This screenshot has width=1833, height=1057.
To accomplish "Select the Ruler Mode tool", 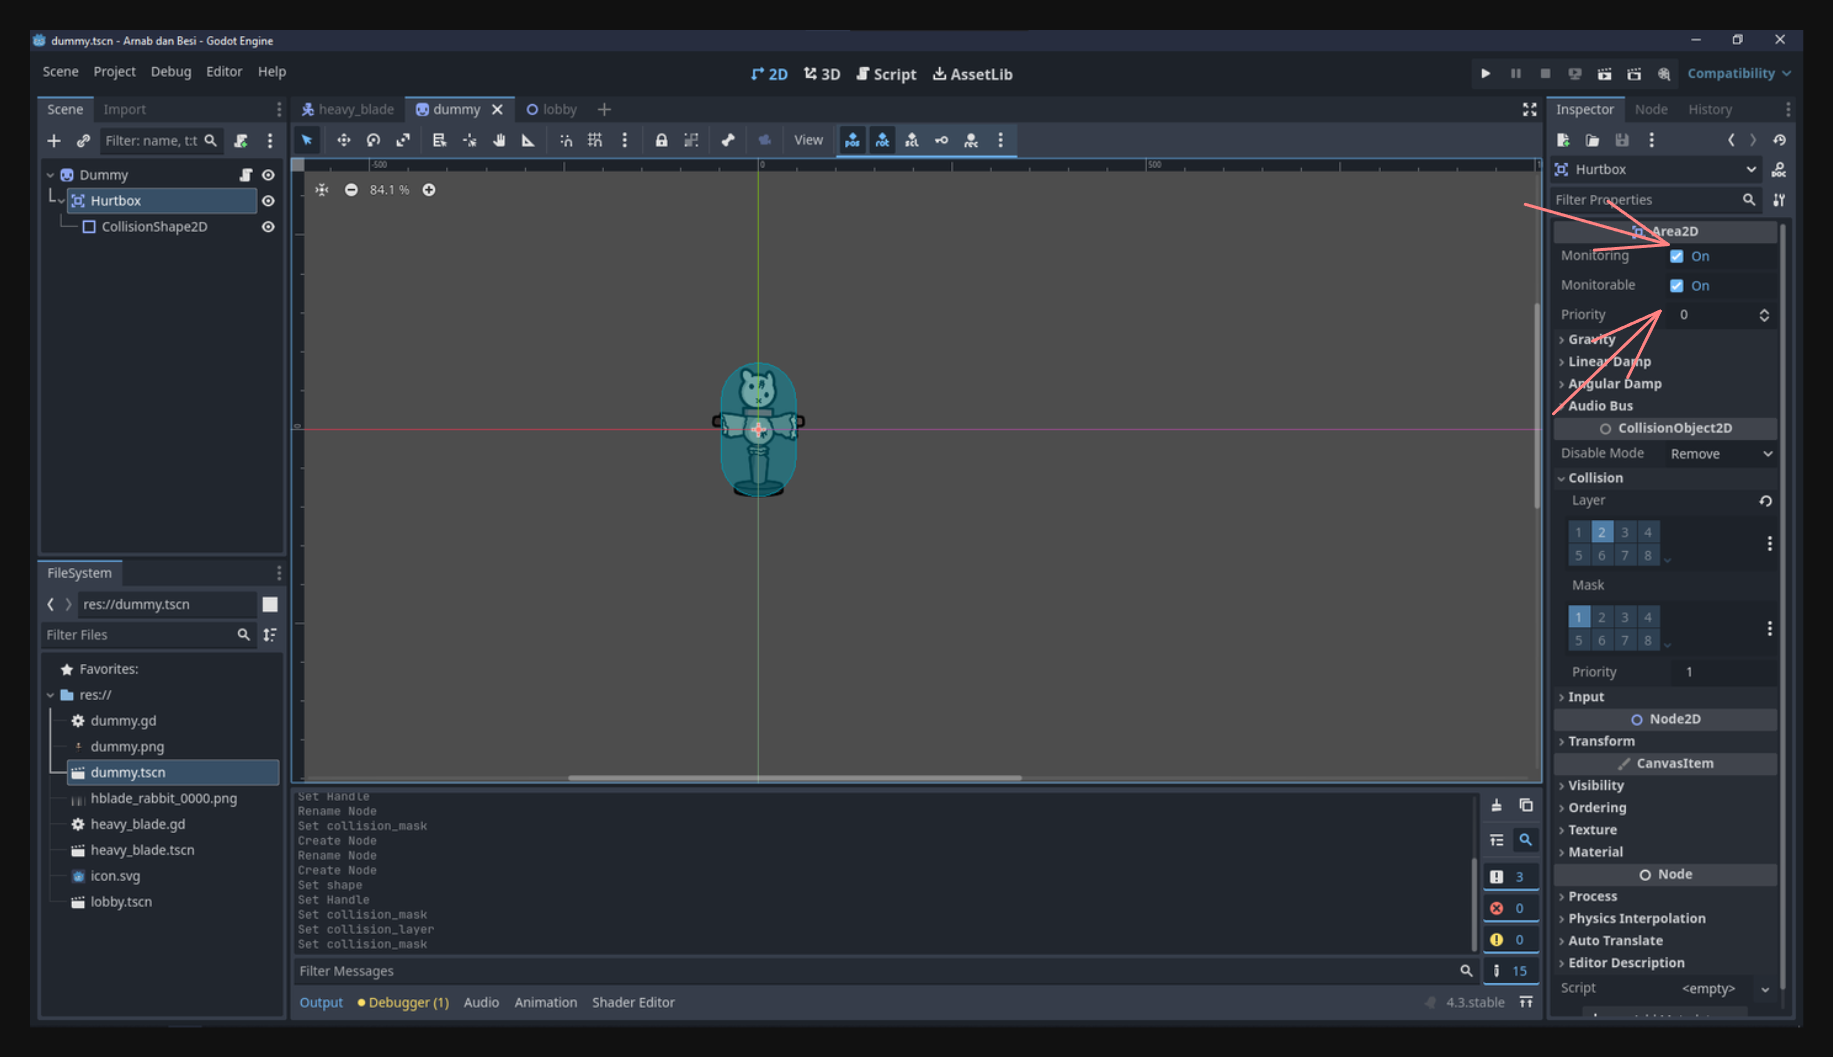I will pyautogui.click(x=528, y=140).
